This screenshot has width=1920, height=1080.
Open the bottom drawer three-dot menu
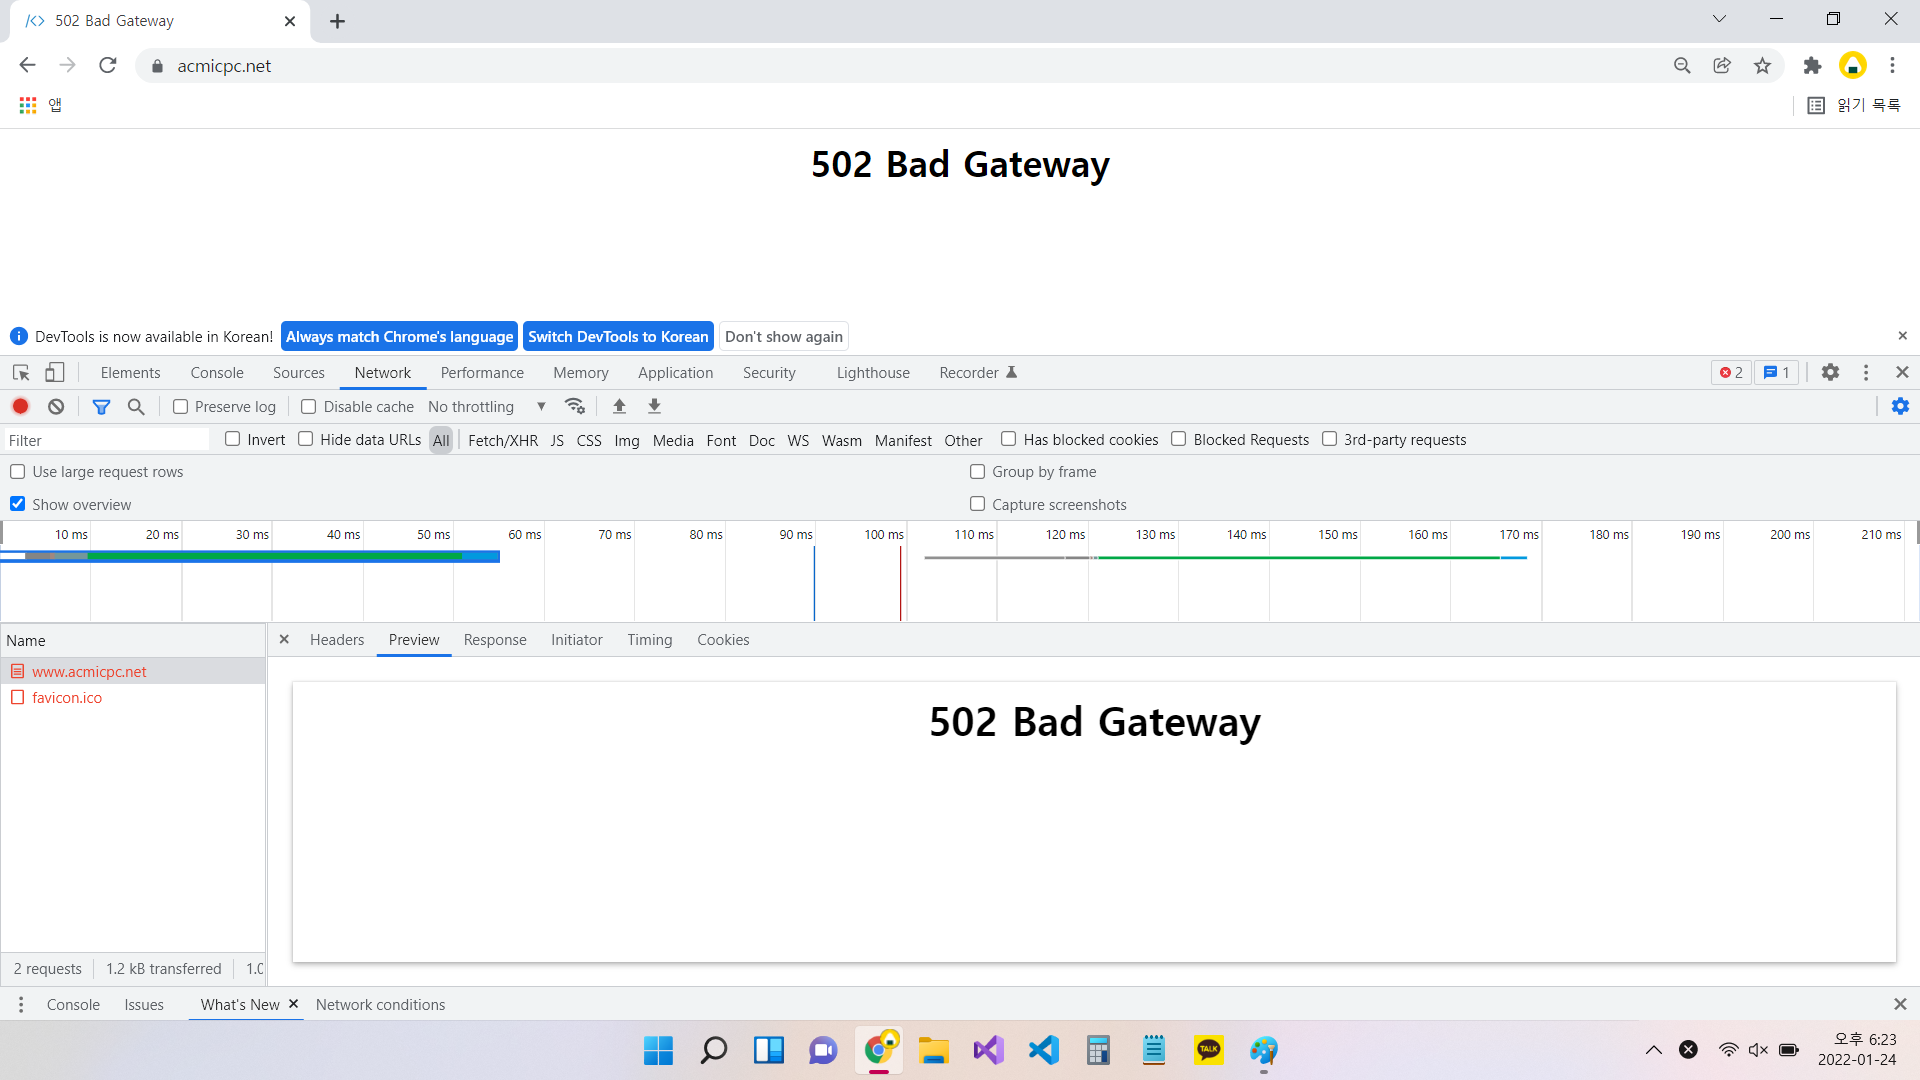pyautogui.click(x=20, y=1004)
